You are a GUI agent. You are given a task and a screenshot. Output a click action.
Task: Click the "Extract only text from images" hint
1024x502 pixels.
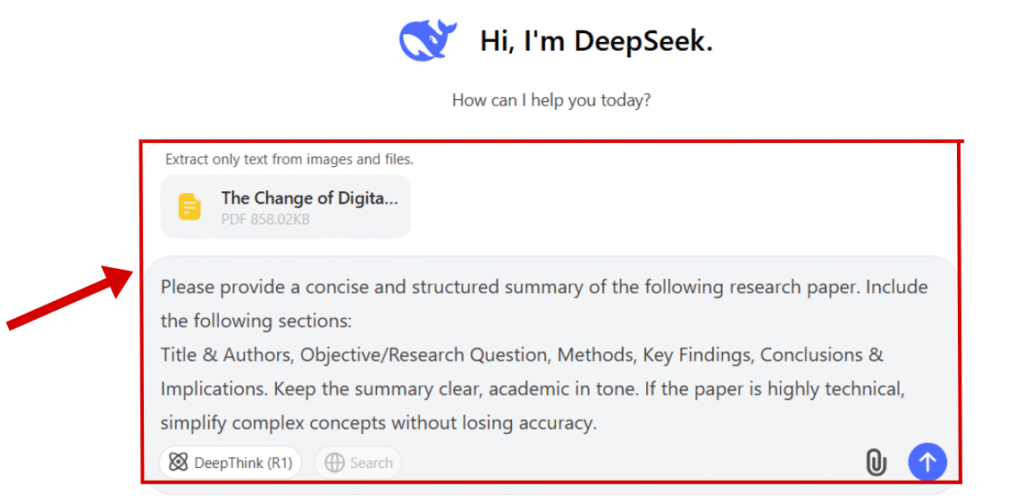click(x=289, y=159)
